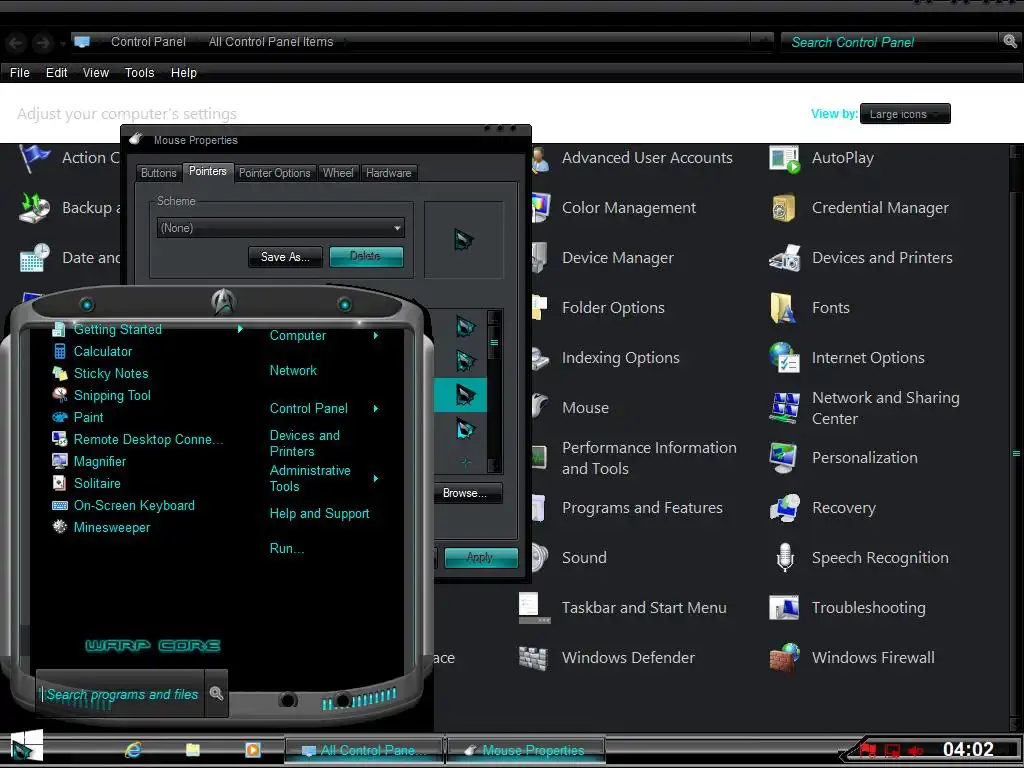
Task: Open the Recovery icon
Action: (x=784, y=508)
